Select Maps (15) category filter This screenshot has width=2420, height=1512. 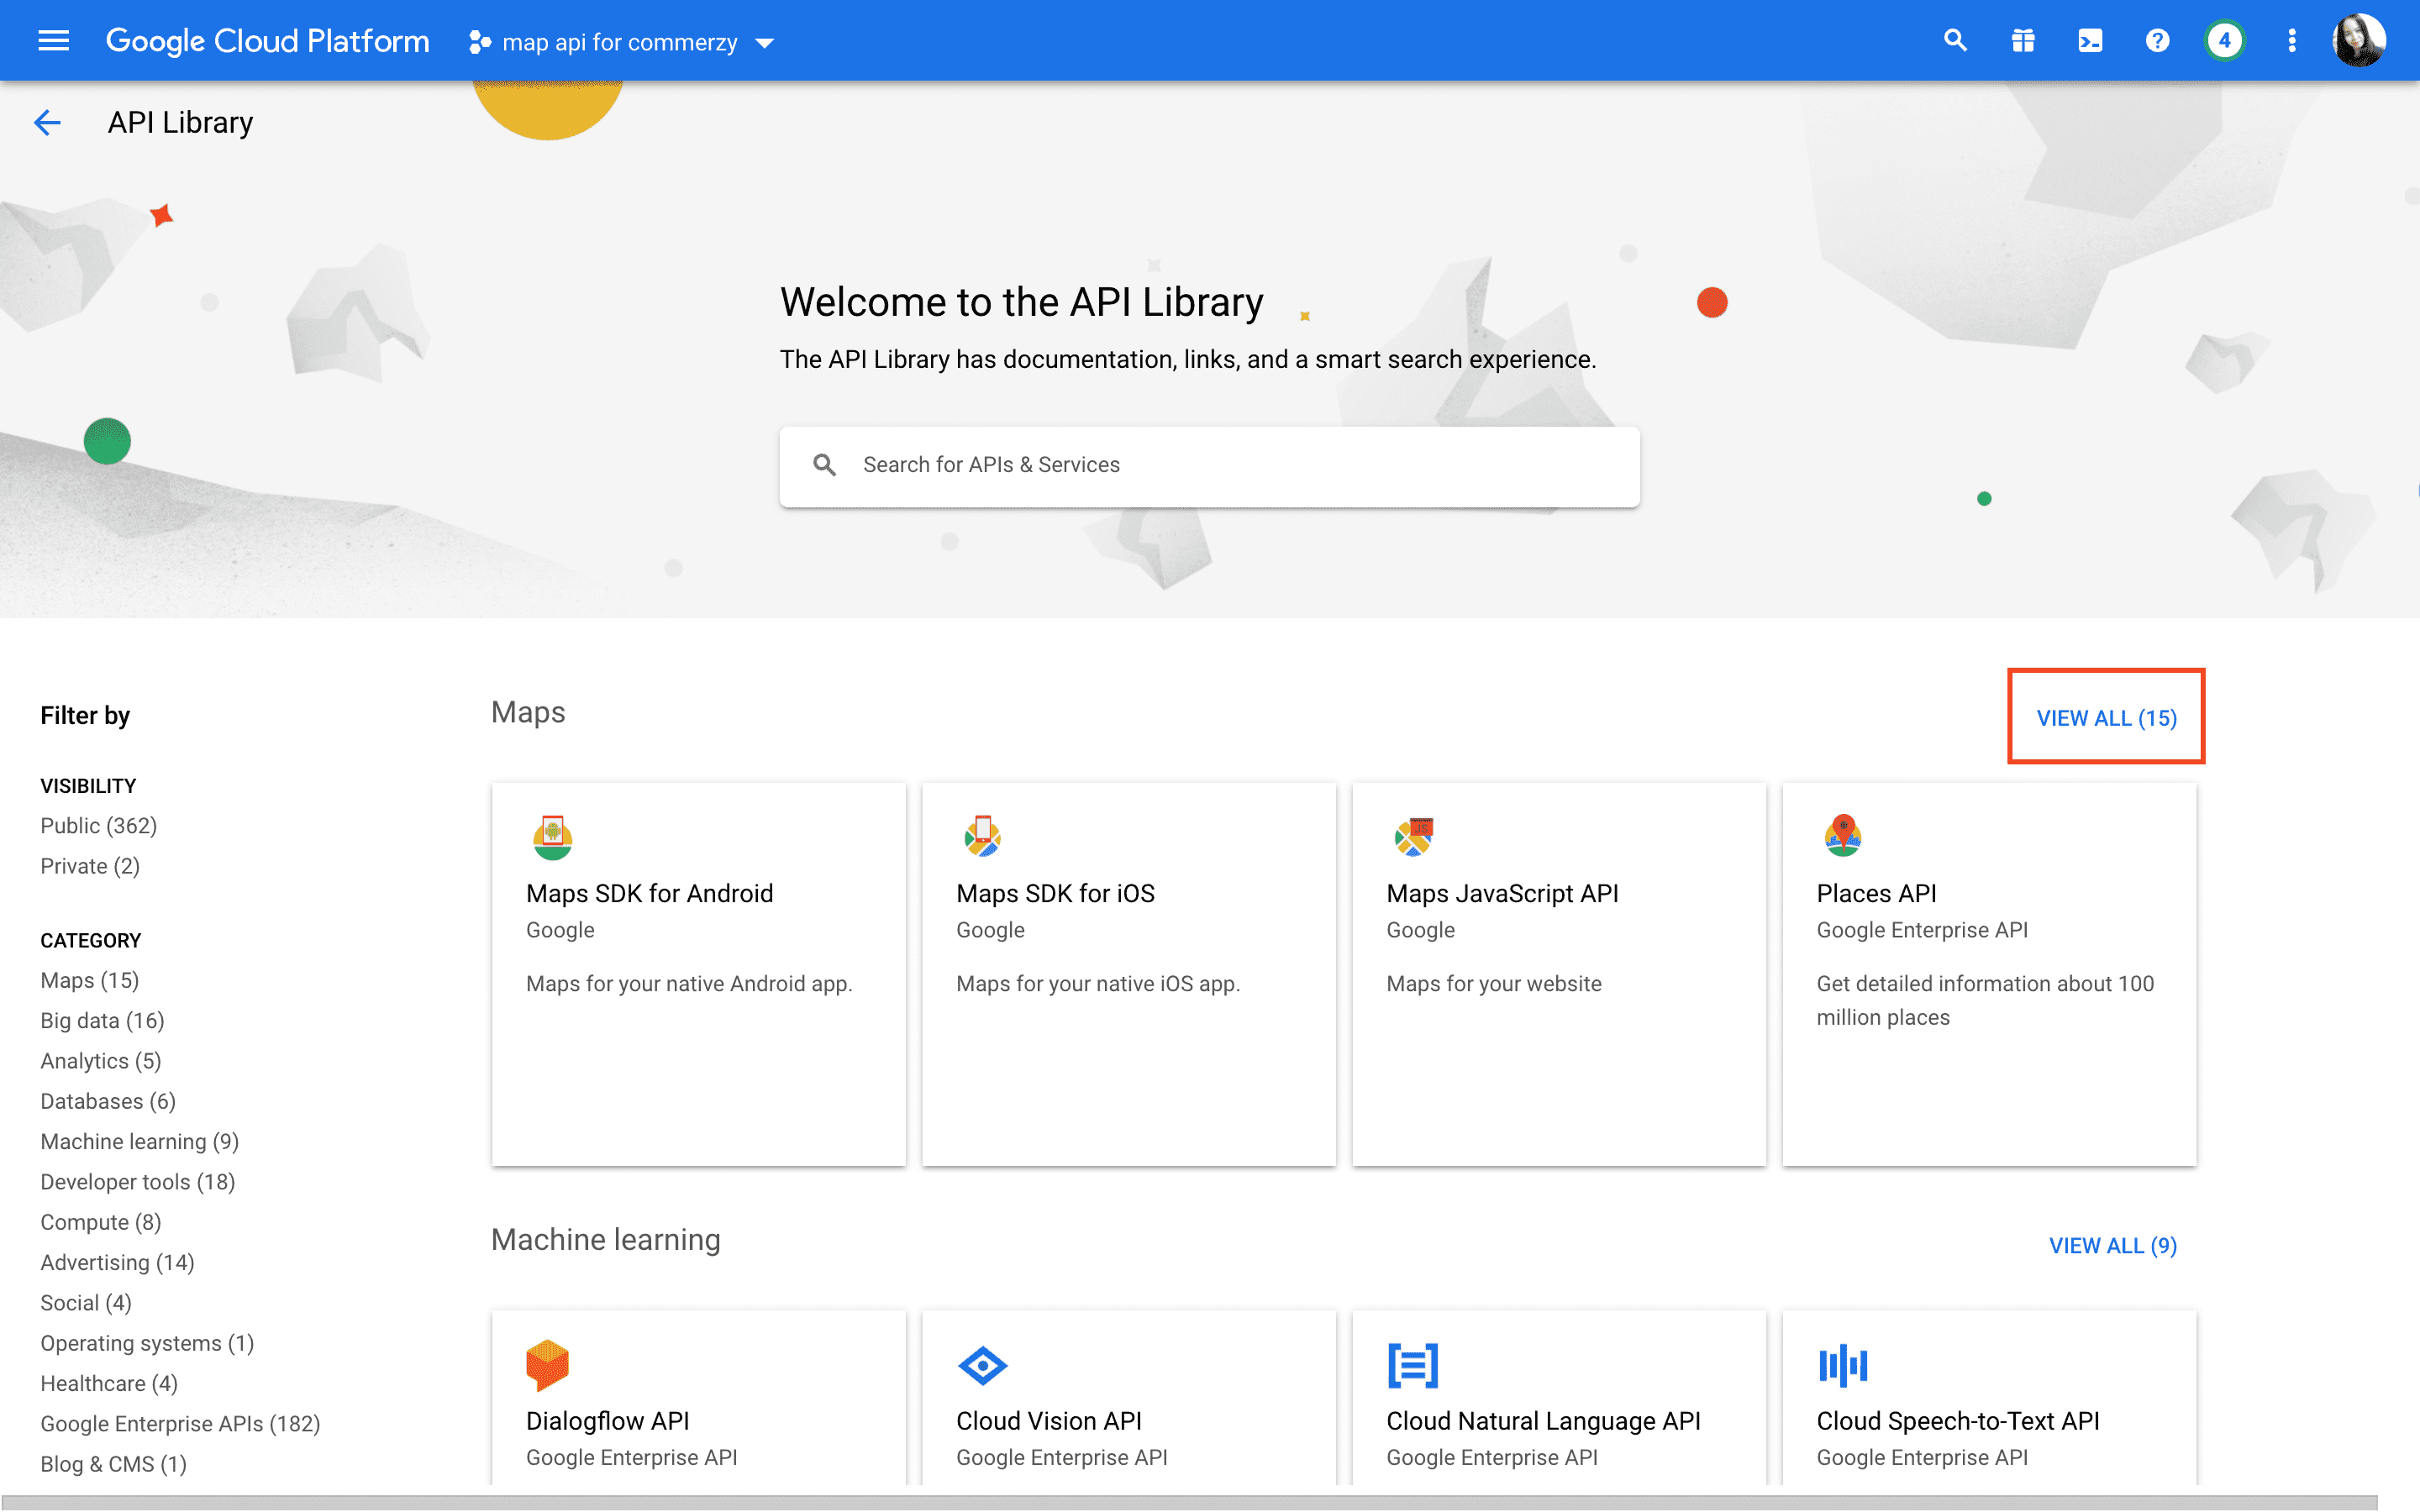pos(90,980)
